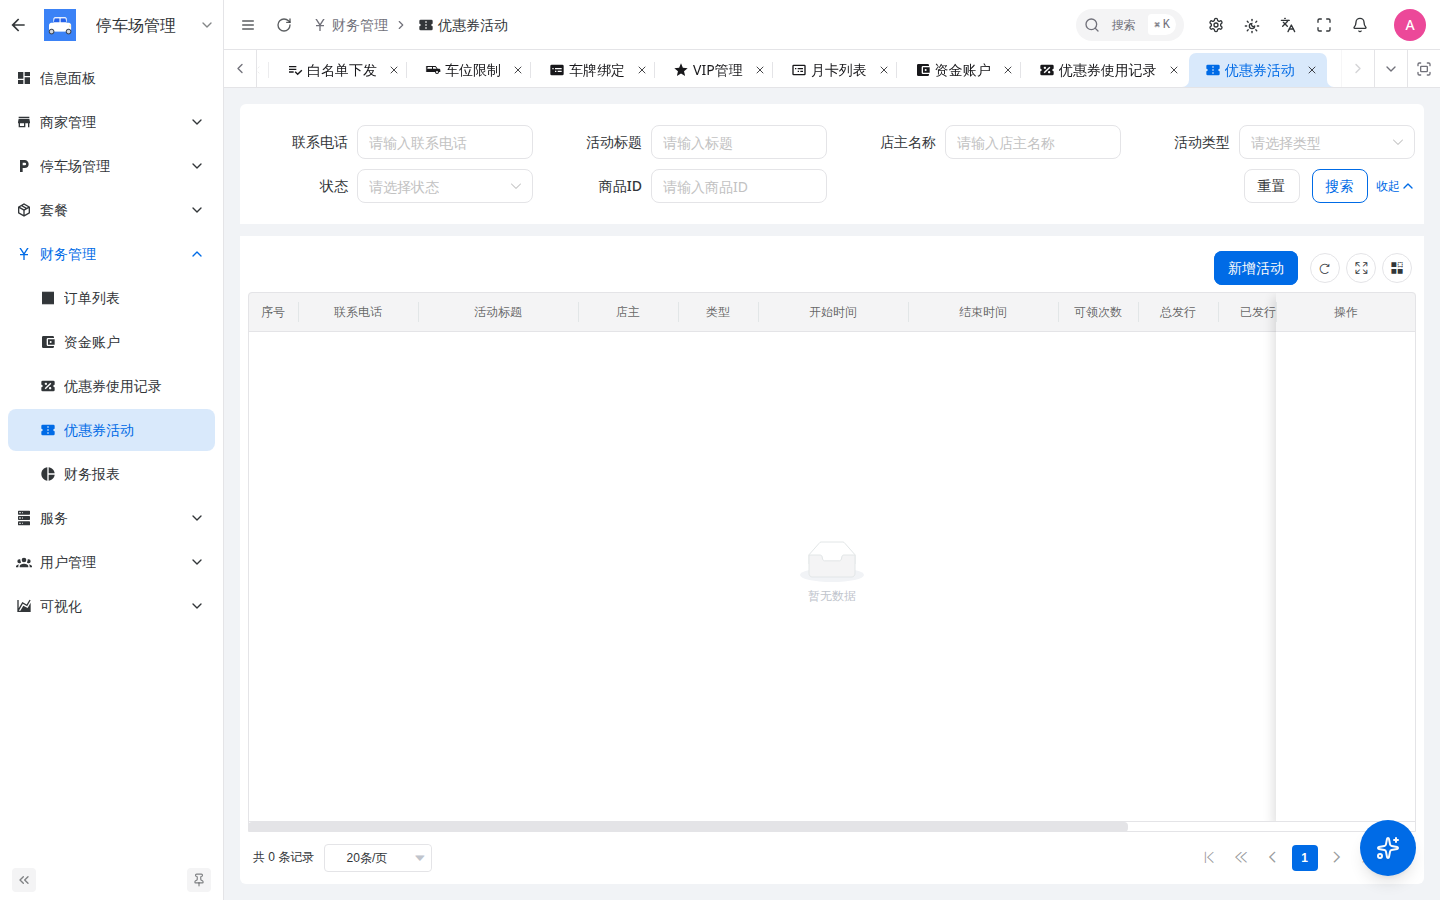Open the 停车场管理 app switcher dropdown
The width and height of the screenshot is (1440, 900).
tap(207, 25)
